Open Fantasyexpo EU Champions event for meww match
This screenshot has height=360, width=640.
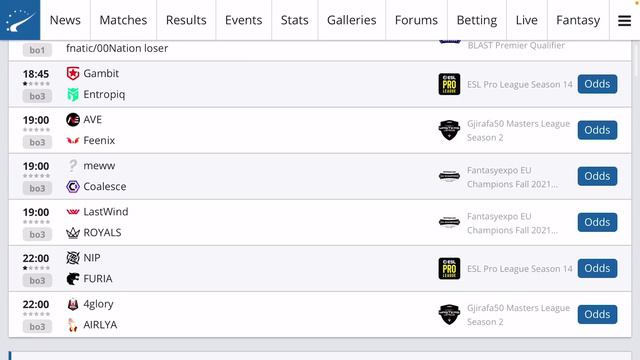coord(512,177)
